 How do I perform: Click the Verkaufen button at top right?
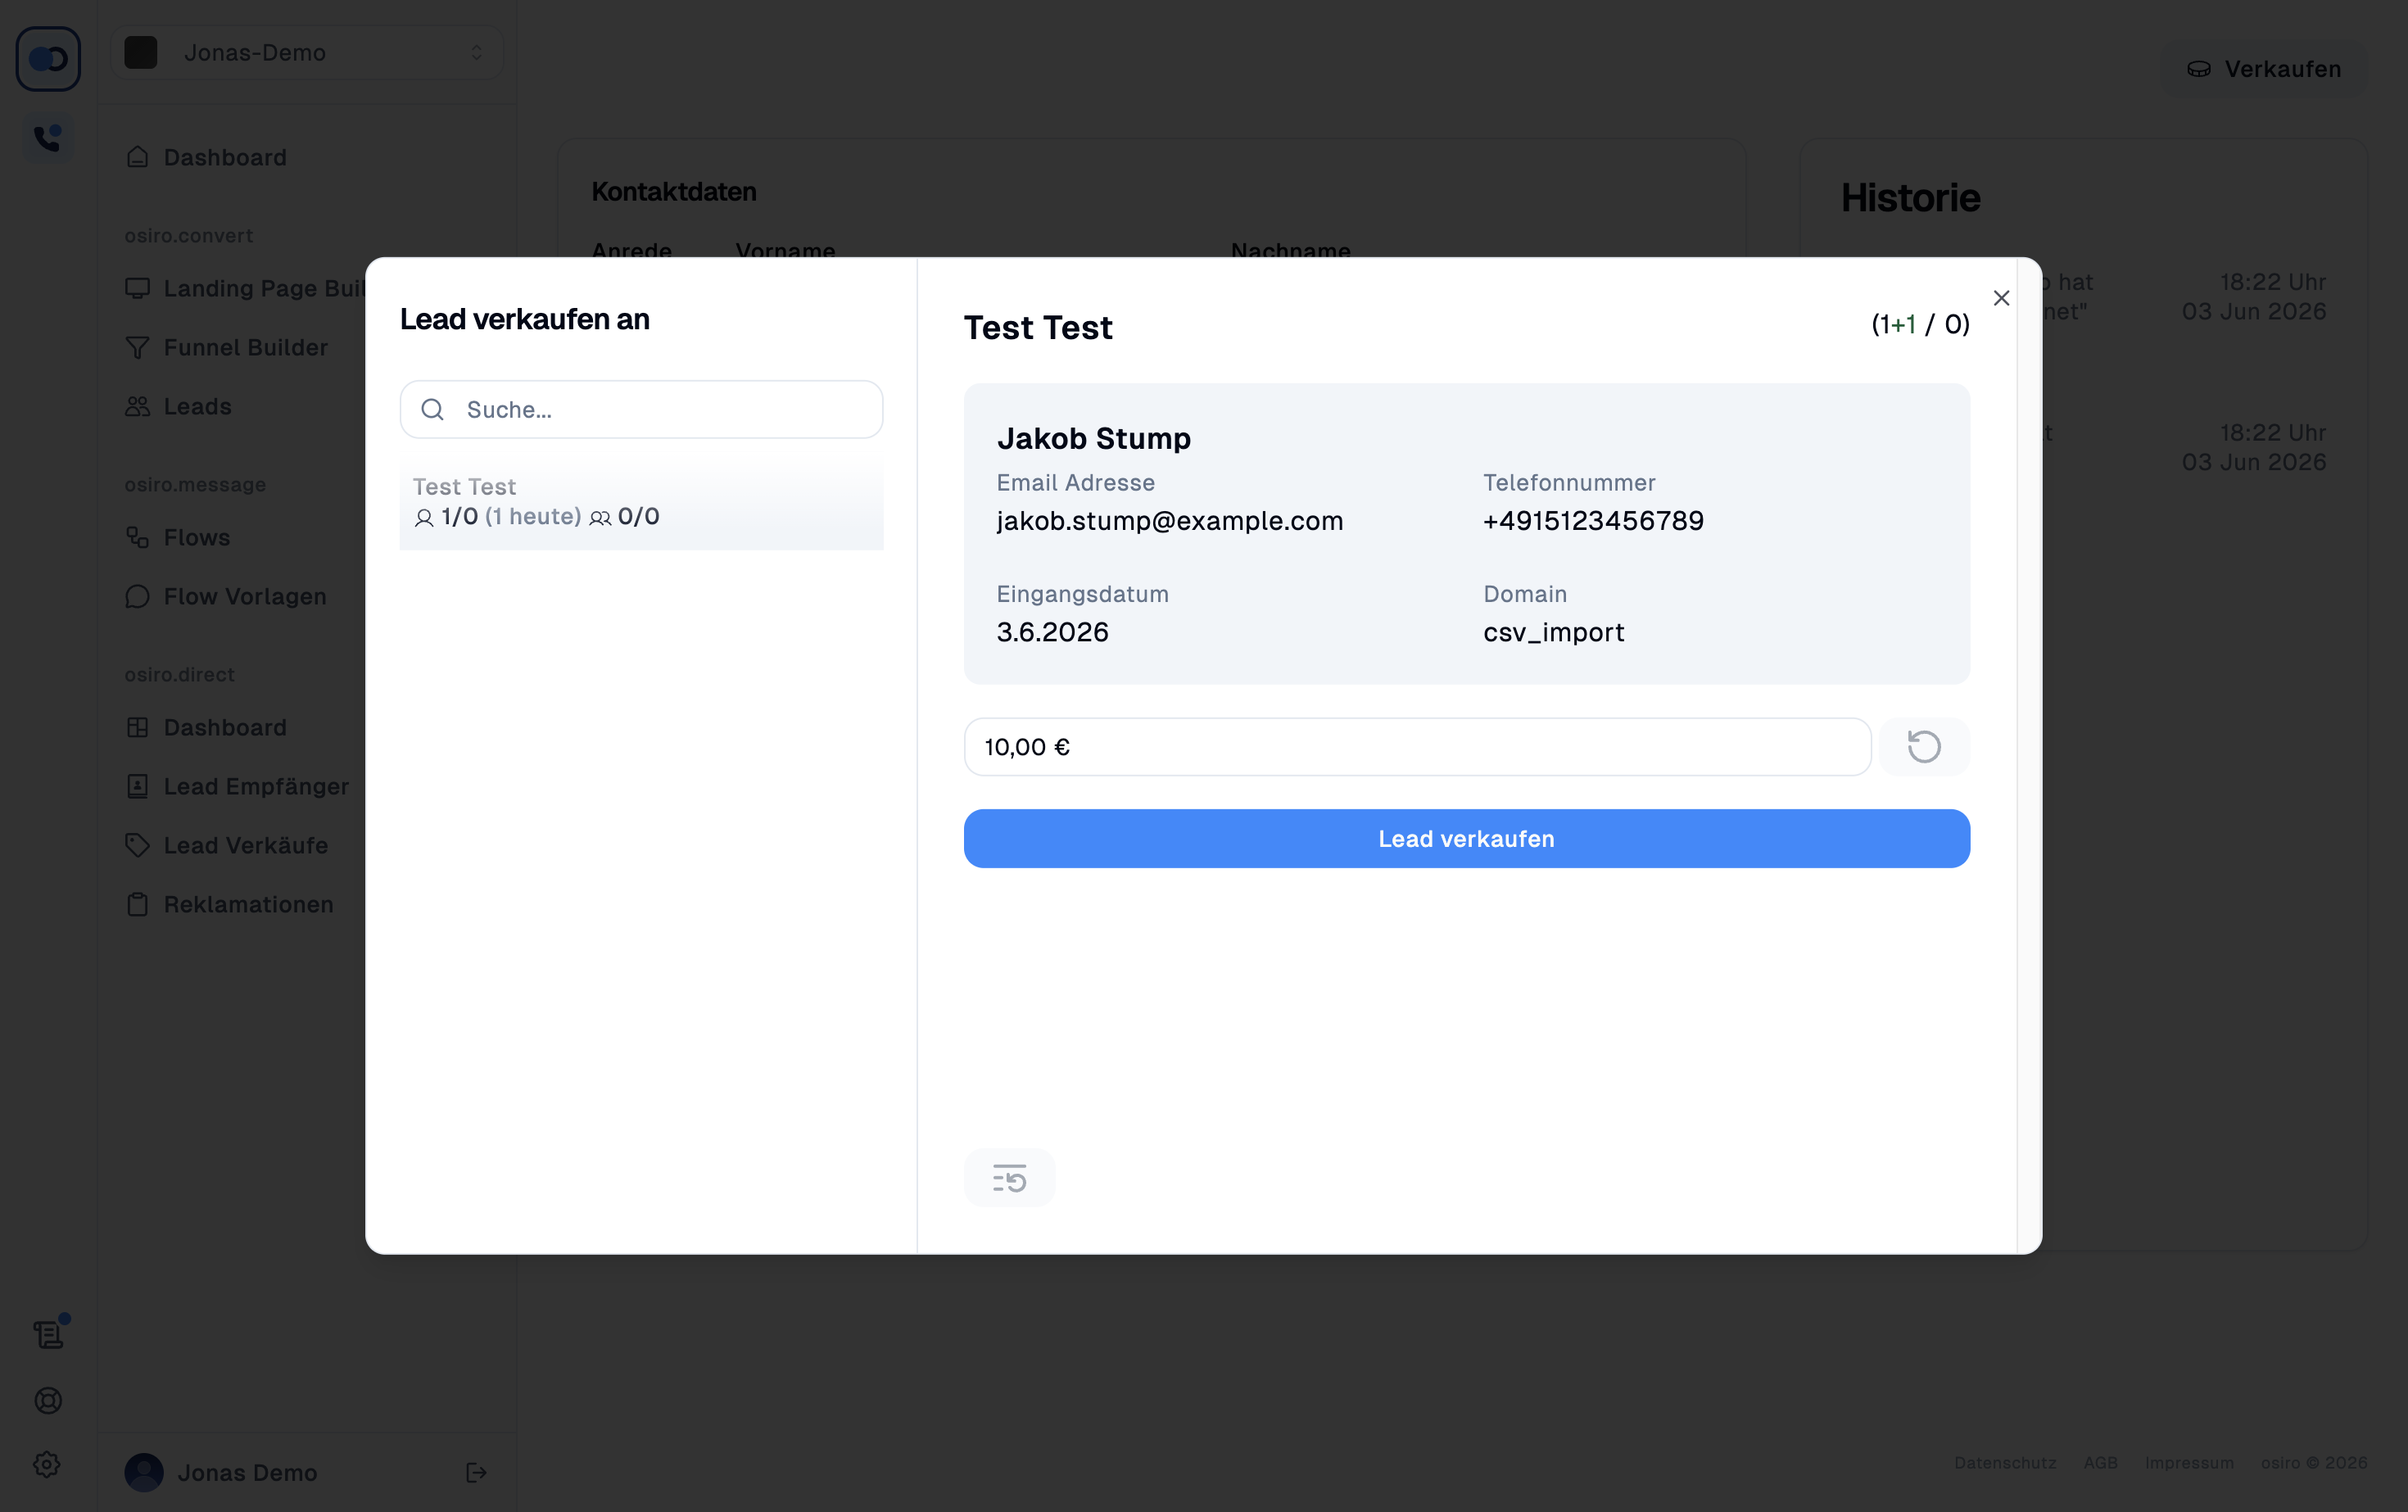click(x=2264, y=69)
